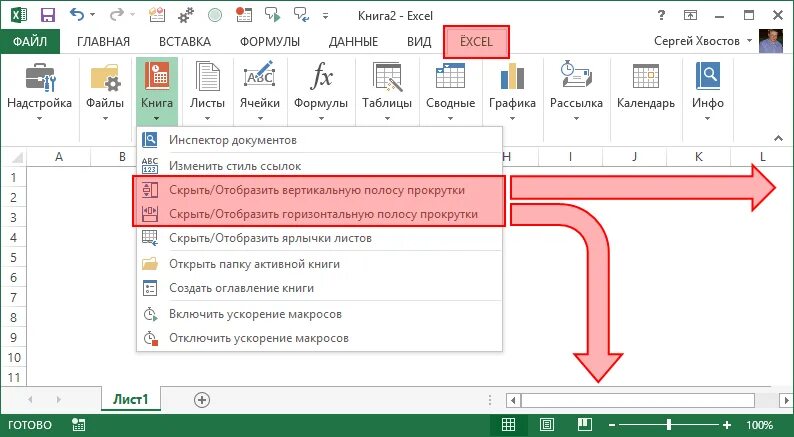Viewport: 794px width, 437px height.
Task: Click the horizontal scrollbar left arrow
Action: (x=513, y=401)
